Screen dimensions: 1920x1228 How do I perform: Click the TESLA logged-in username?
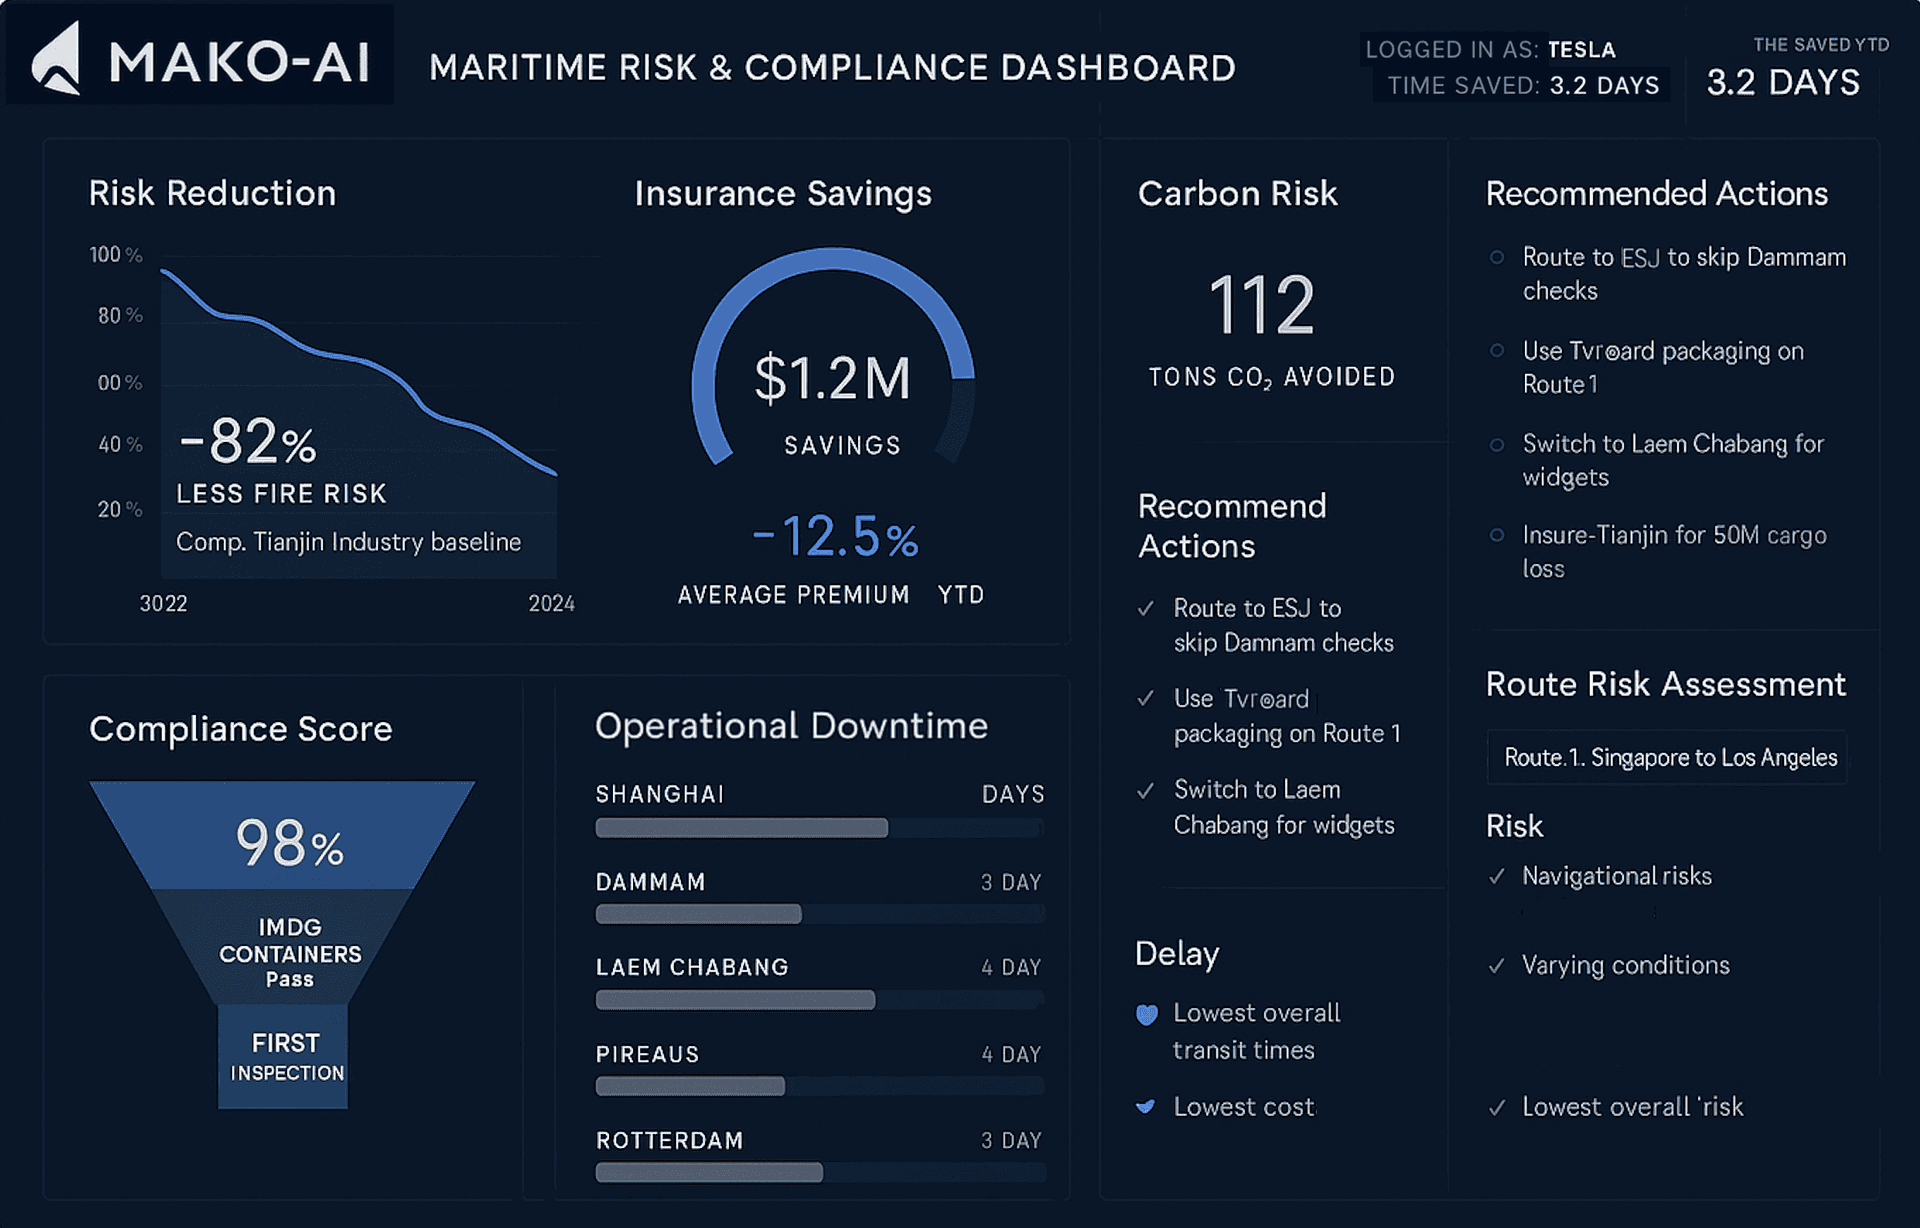1580,49
